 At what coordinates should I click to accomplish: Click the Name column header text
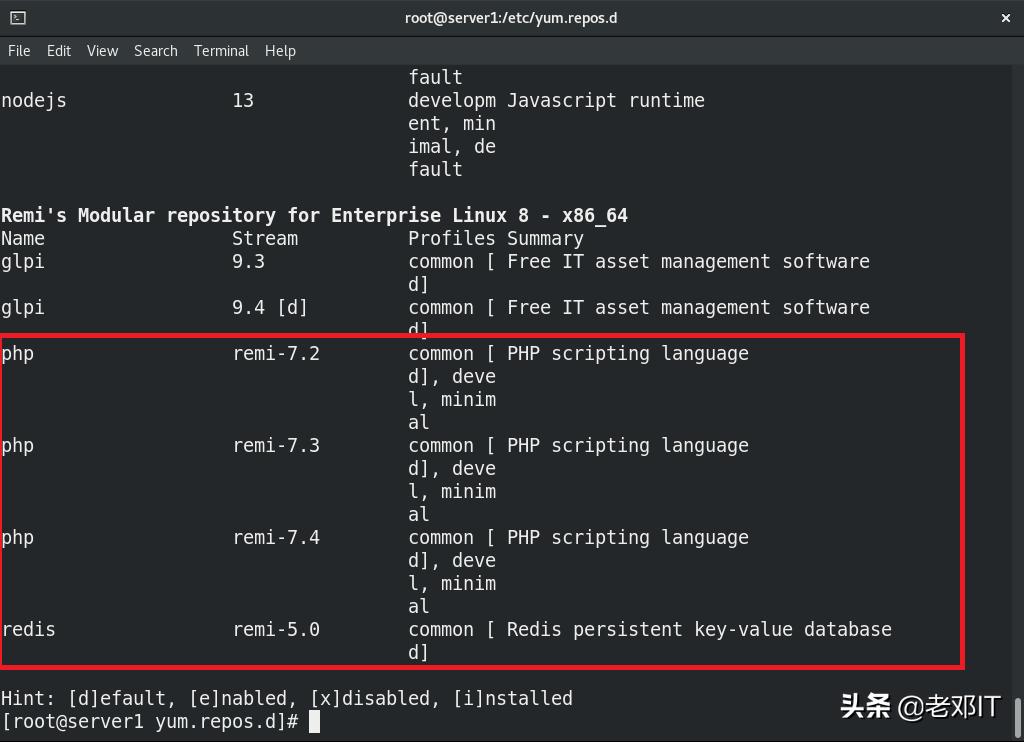pyautogui.click(x=22, y=238)
